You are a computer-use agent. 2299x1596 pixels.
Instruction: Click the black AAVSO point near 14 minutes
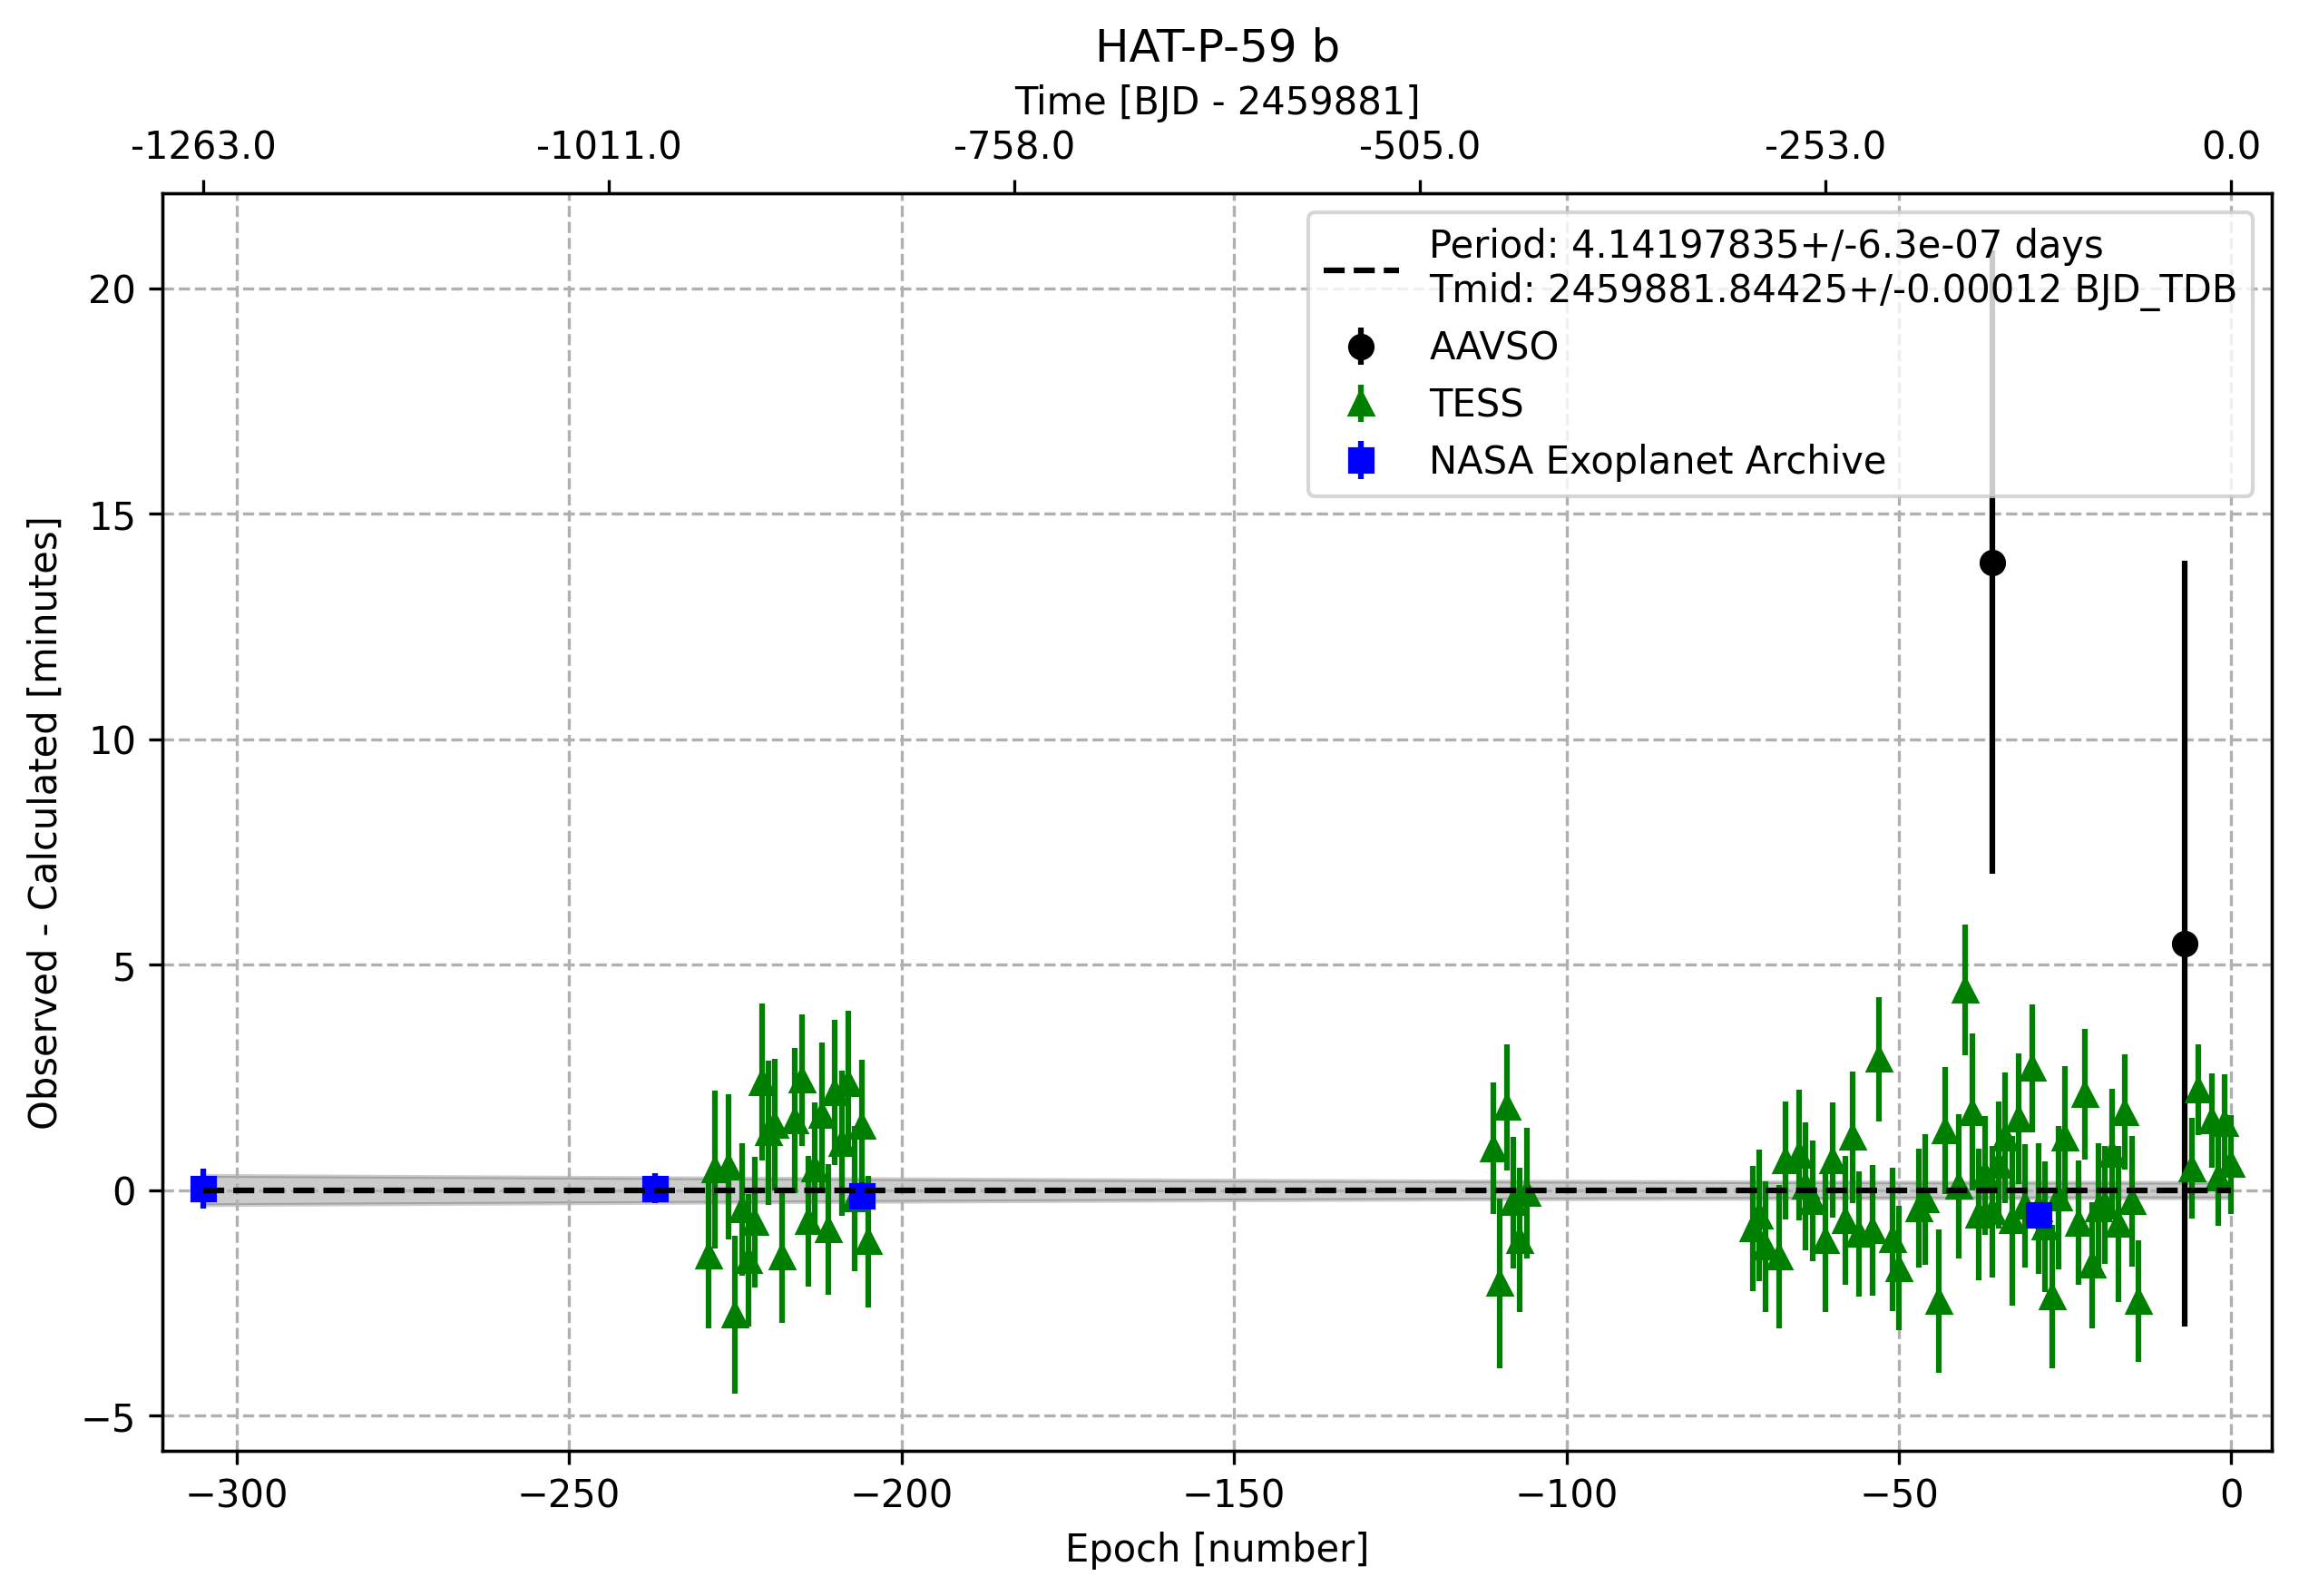pyautogui.click(x=1992, y=563)
